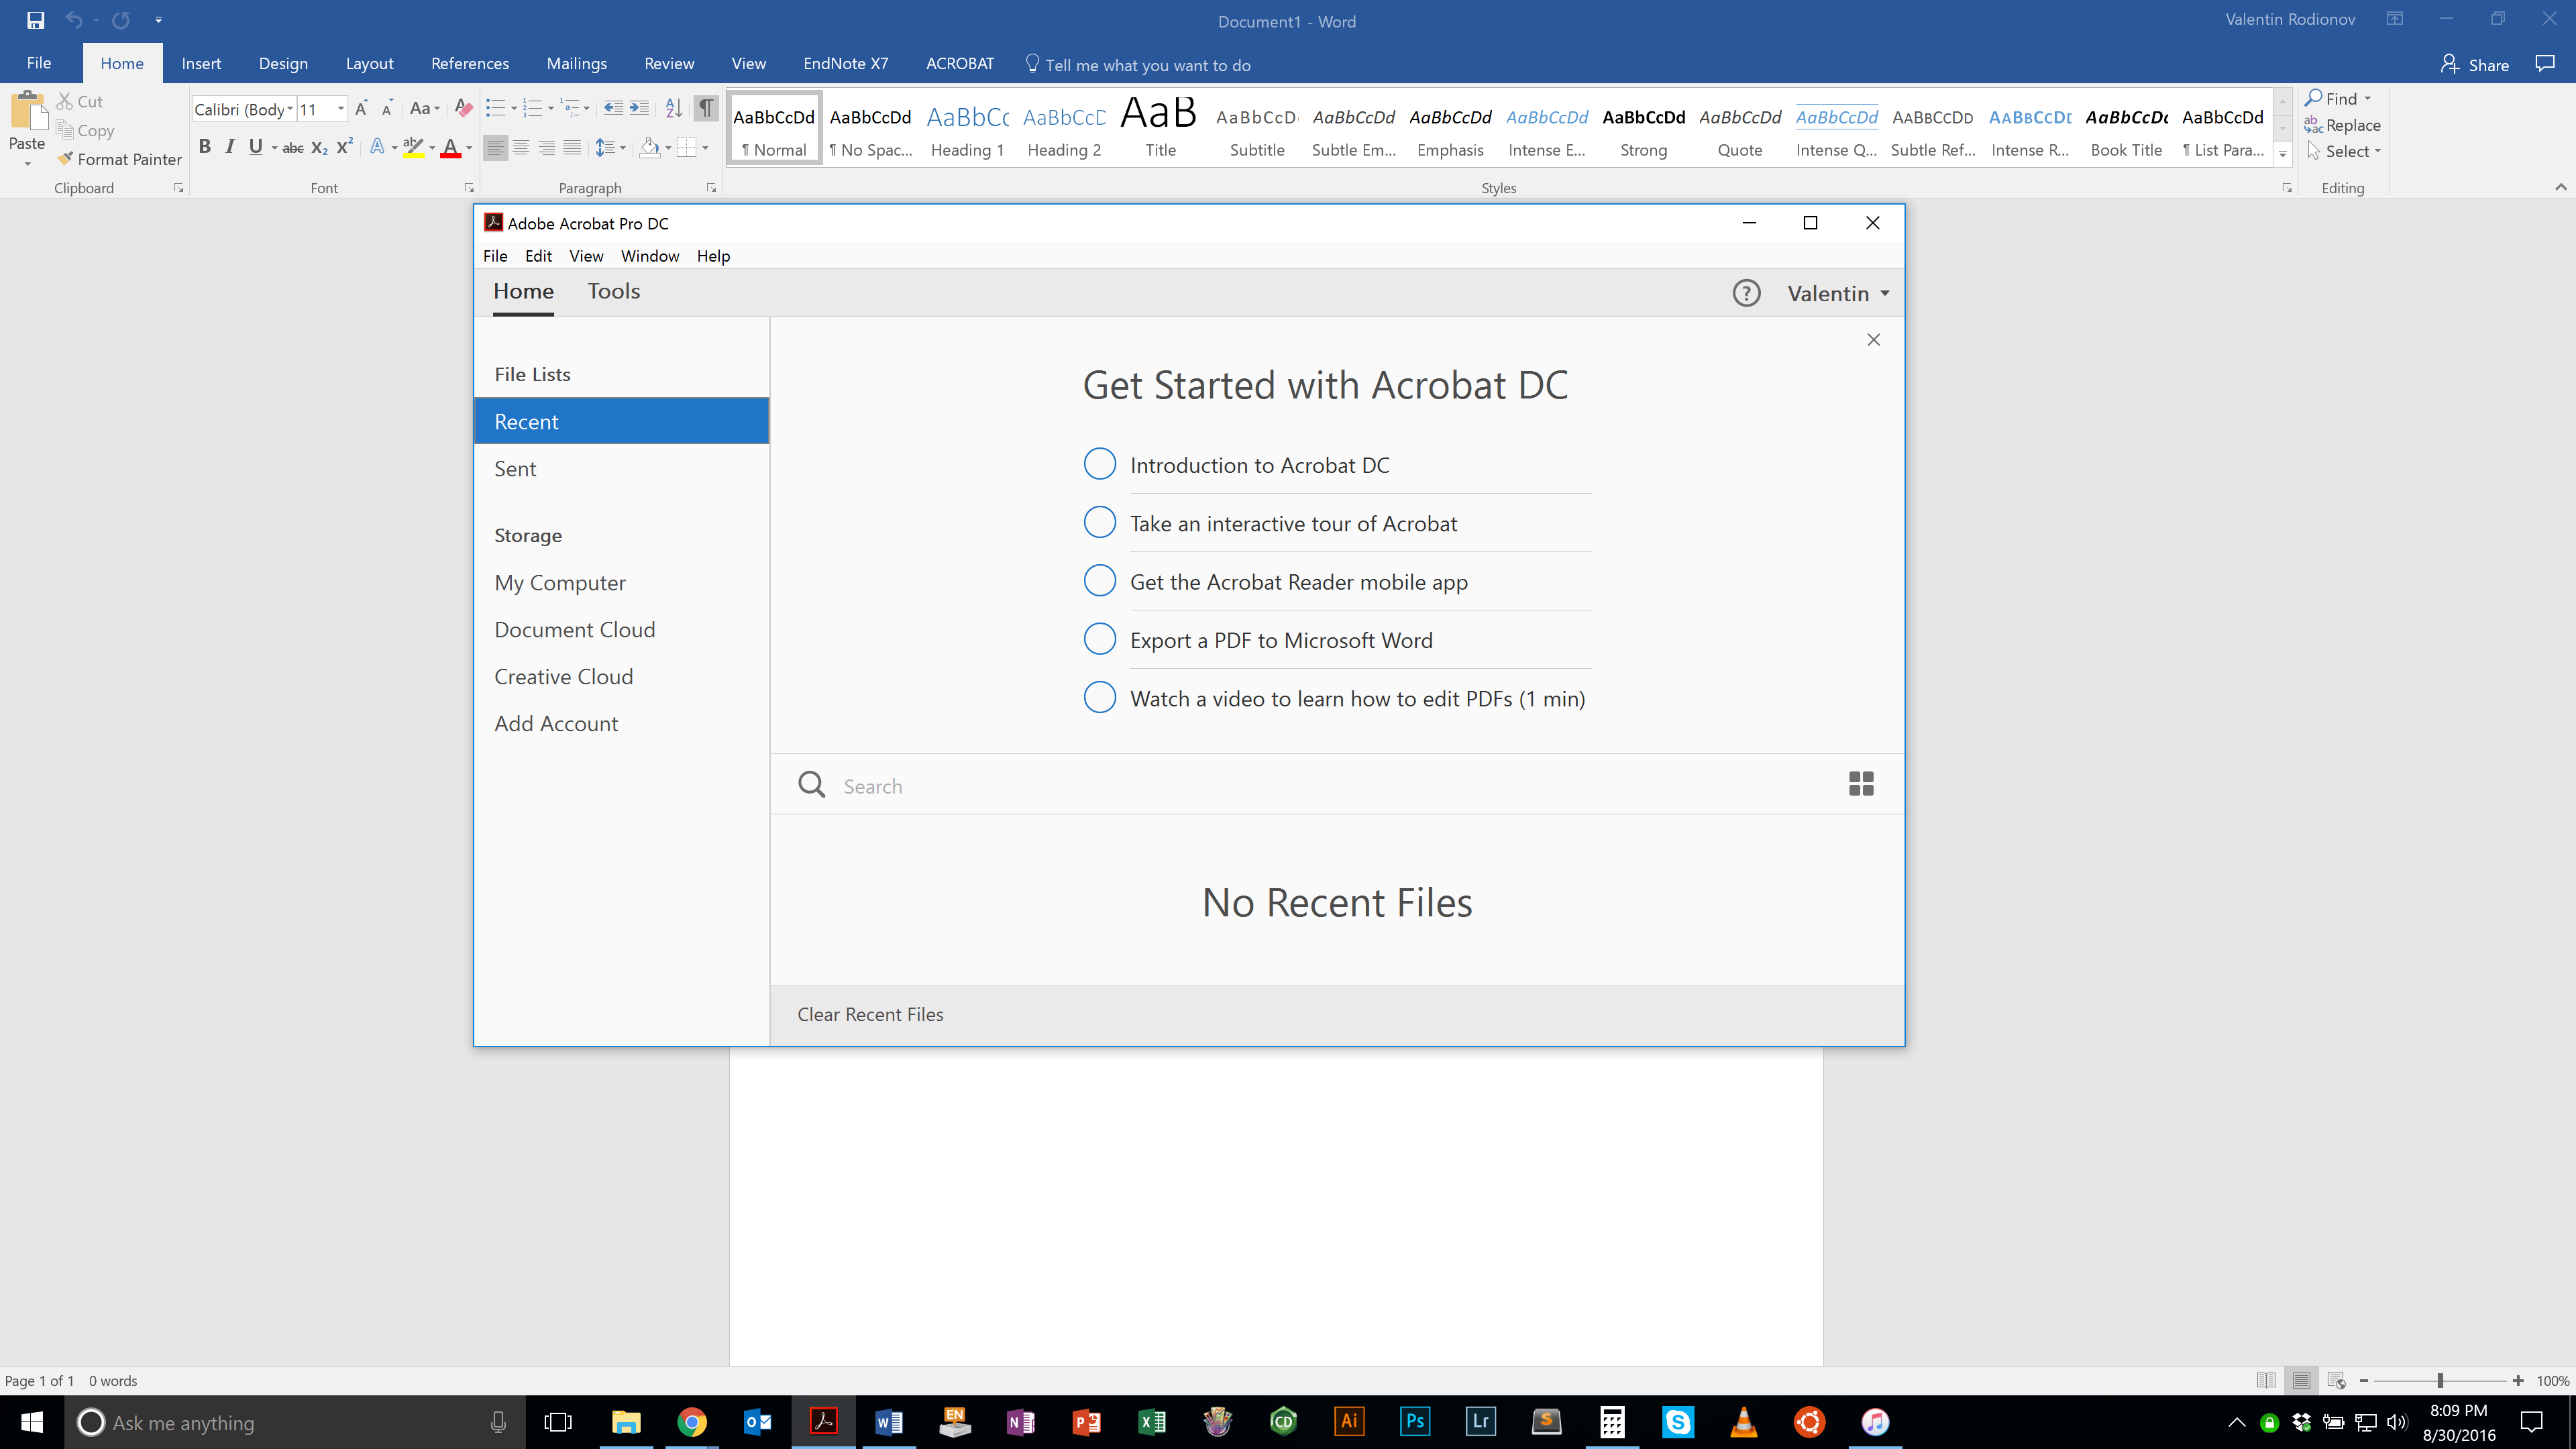Click the Clear All Formatting icon
Viewport: 2576px width, 1449px height.
[463, 108]
